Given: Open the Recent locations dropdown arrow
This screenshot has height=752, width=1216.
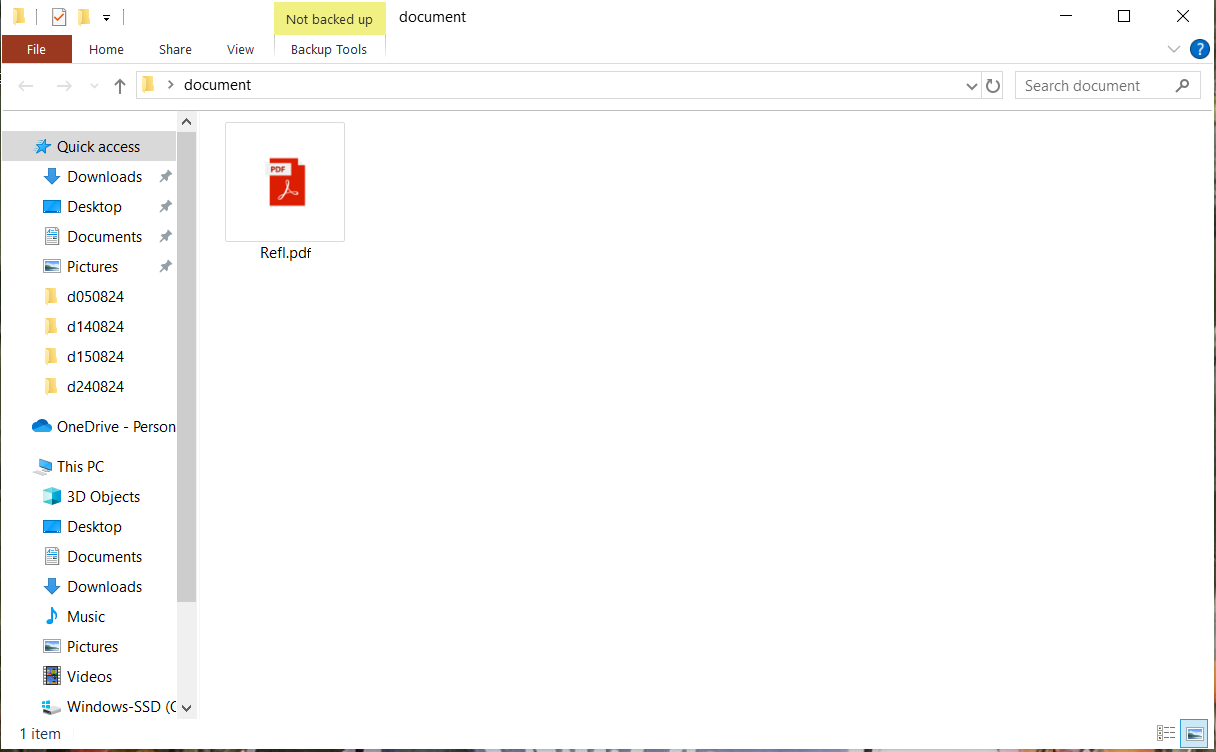Looking at the screenshot, I should (94, 86).
